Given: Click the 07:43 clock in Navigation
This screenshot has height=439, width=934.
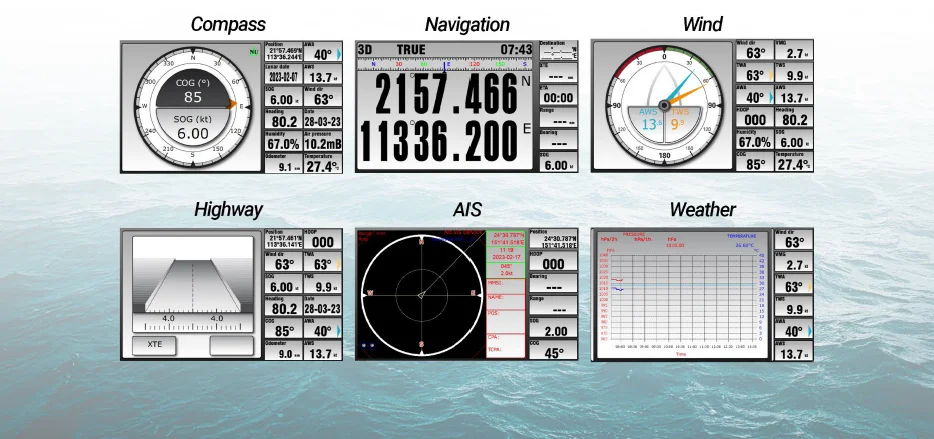Looking at the screenshot, I should (516, 49).
